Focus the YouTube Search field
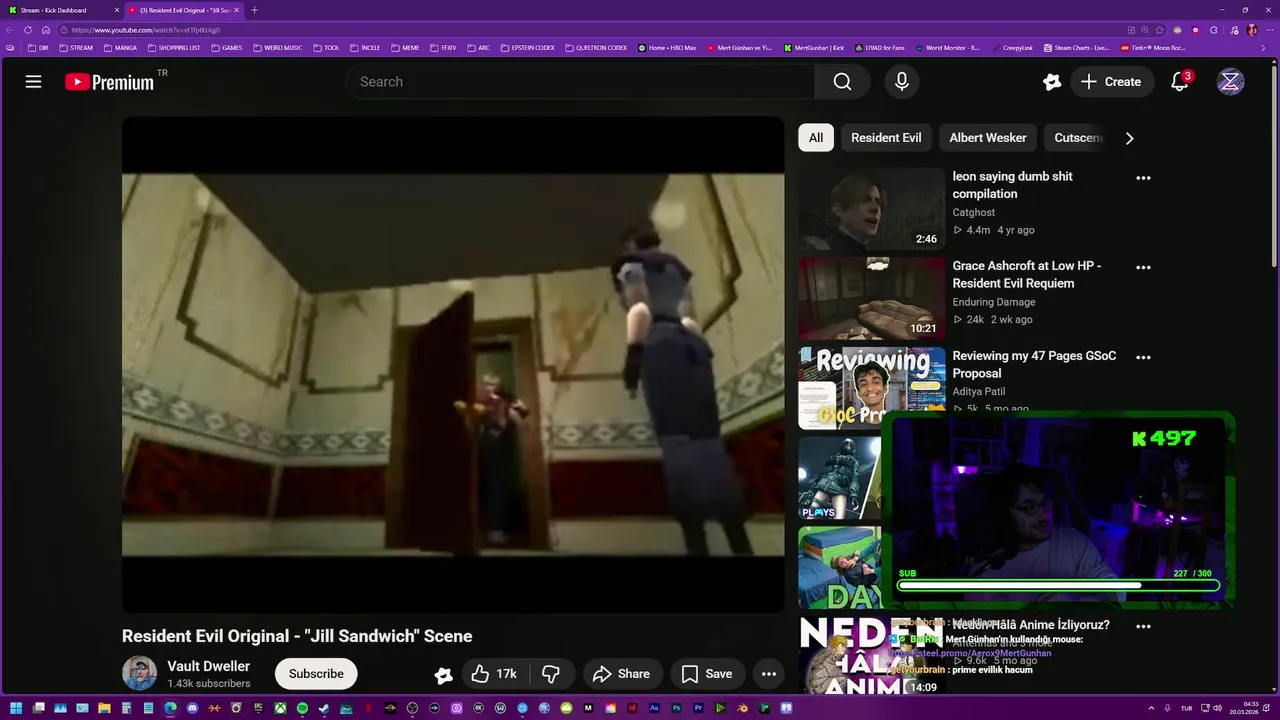The image size is (1280, 720). 580,82
